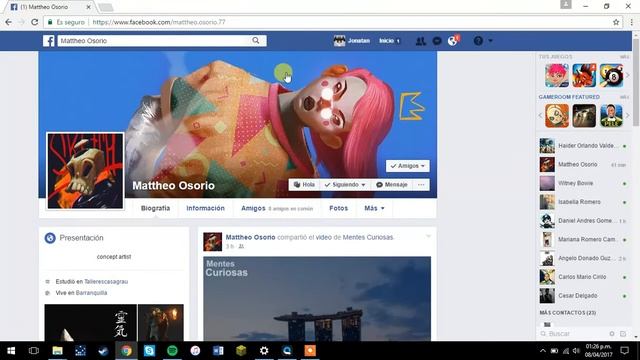Open the Siguiendo dropdown

[x=345, y=184]
